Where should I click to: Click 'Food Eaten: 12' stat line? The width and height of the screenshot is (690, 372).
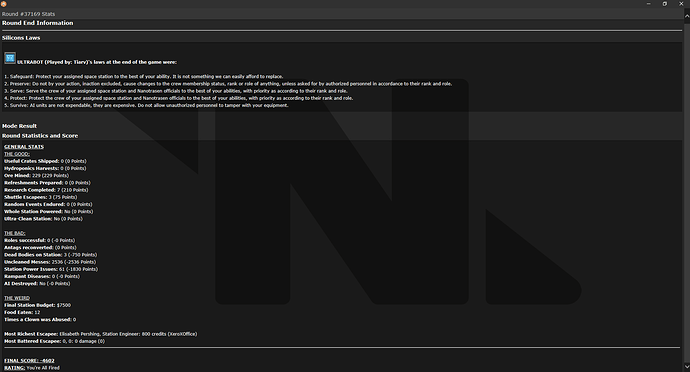tap(22, 312)
